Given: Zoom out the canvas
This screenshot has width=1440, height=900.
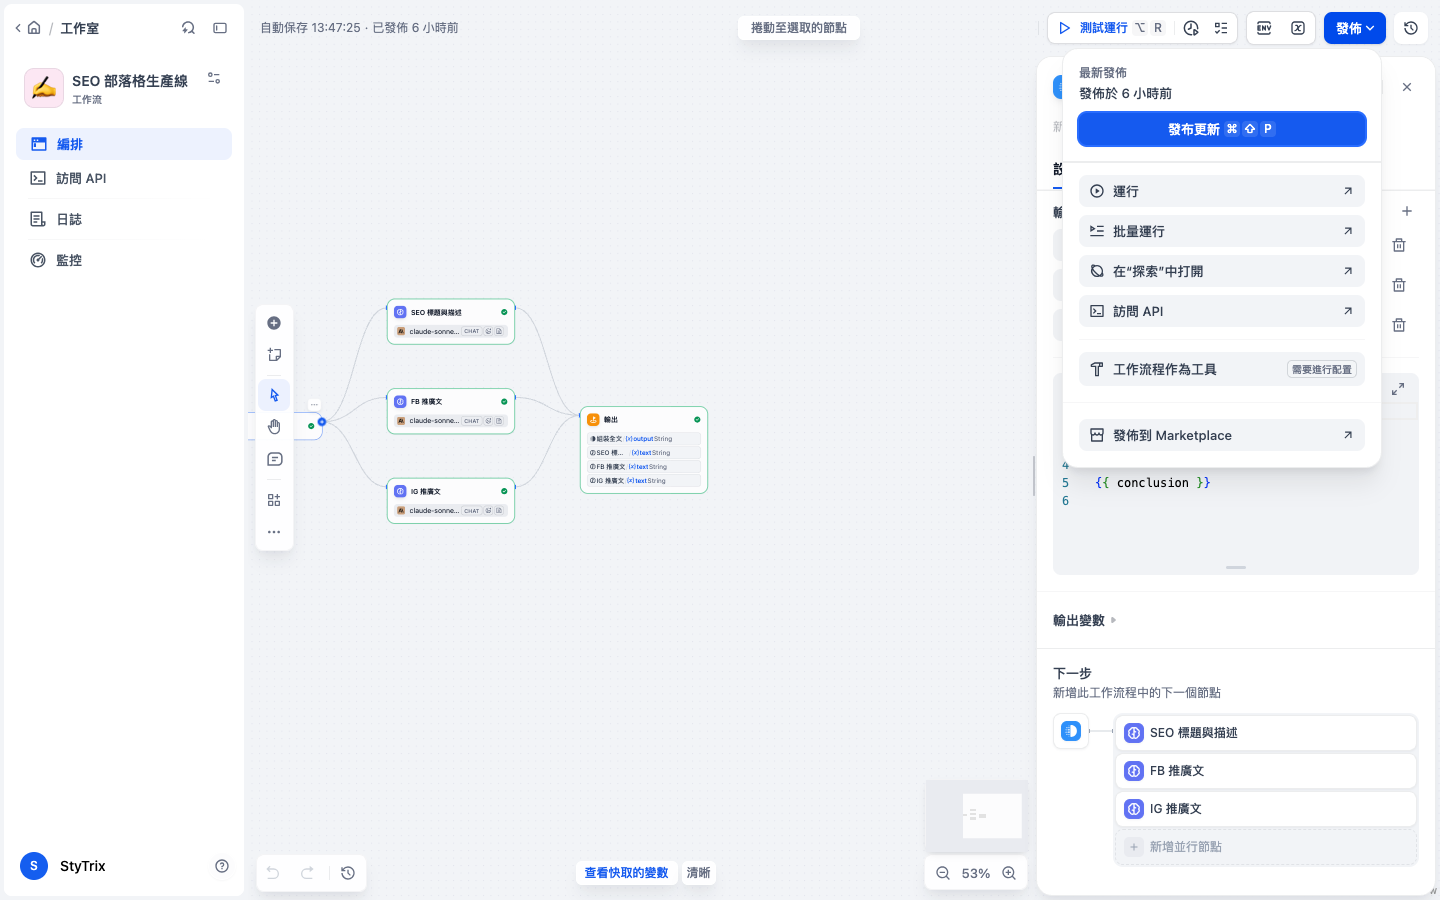Looking at the screenshot, I should (x=943, y=873).
